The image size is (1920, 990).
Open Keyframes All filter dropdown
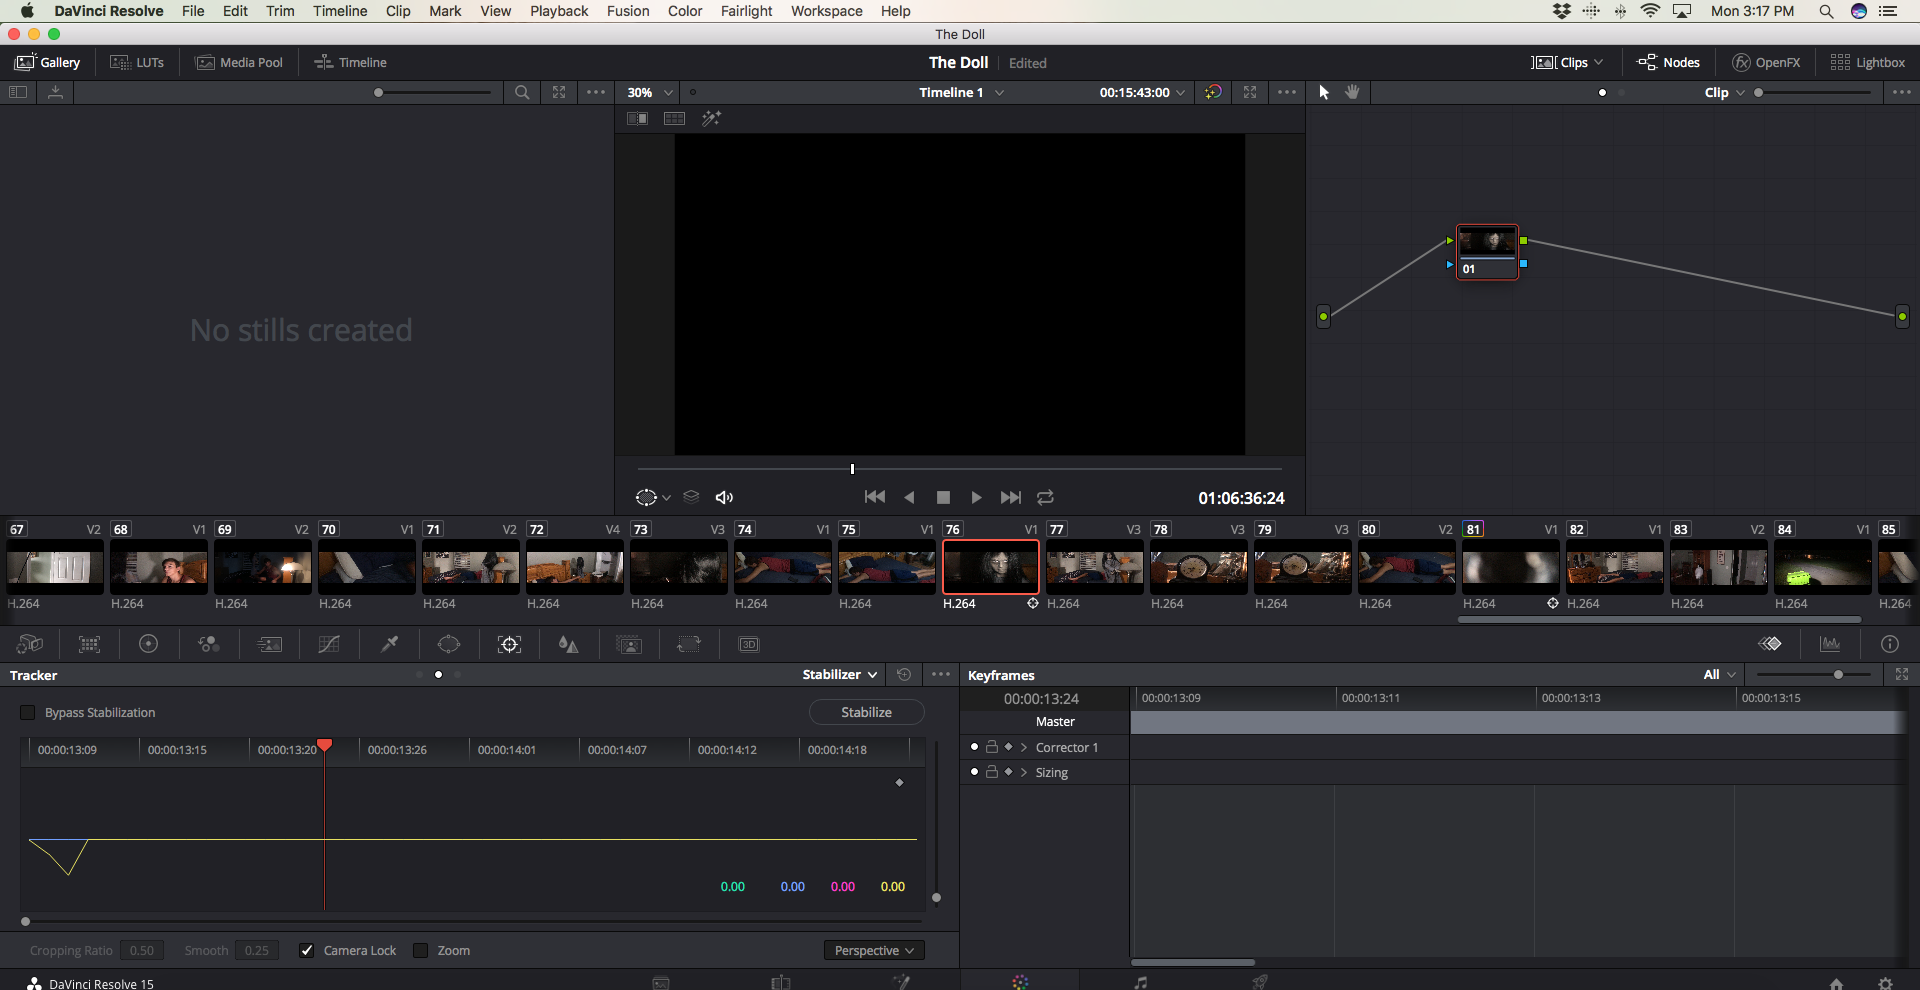(1720, 675)
